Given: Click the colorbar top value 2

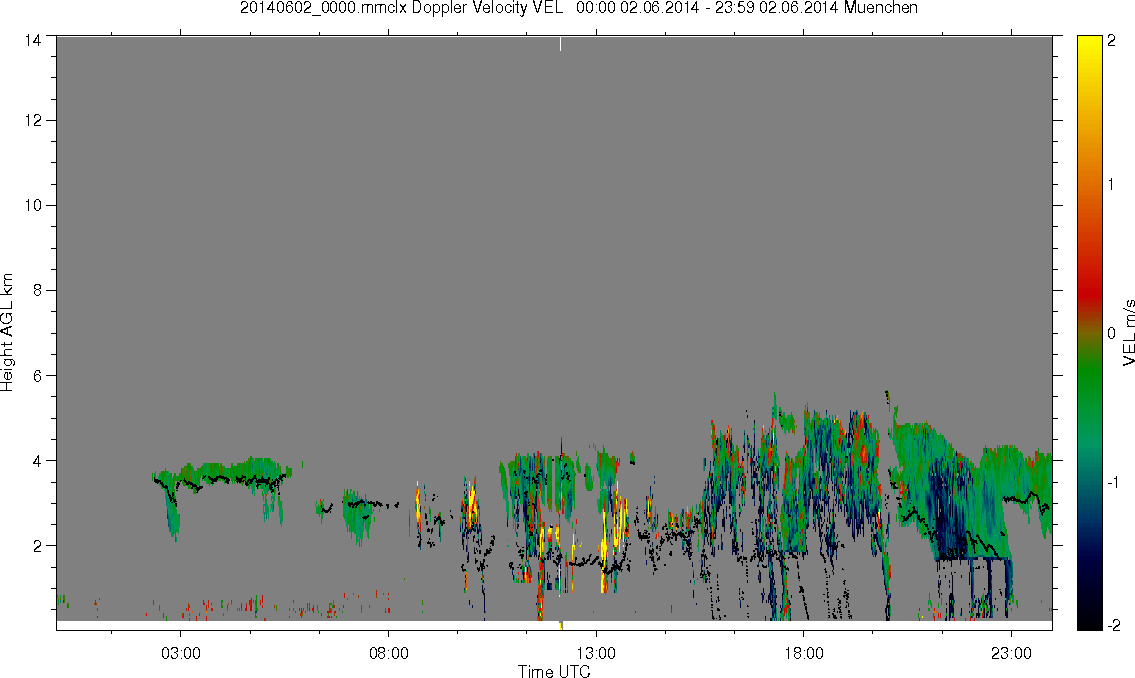Looking at the screenshot, I should click(x=1111, y=41).
